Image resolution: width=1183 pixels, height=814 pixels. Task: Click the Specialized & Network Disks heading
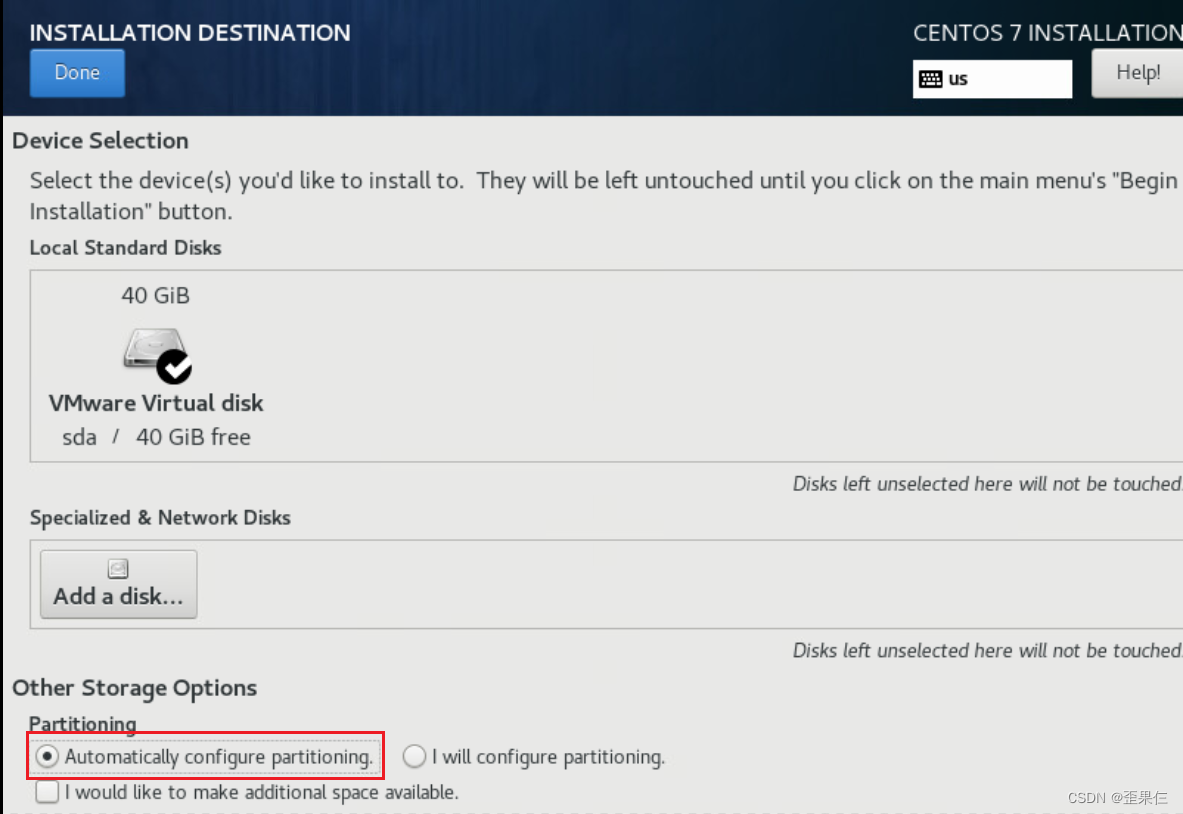pos(160,518)
